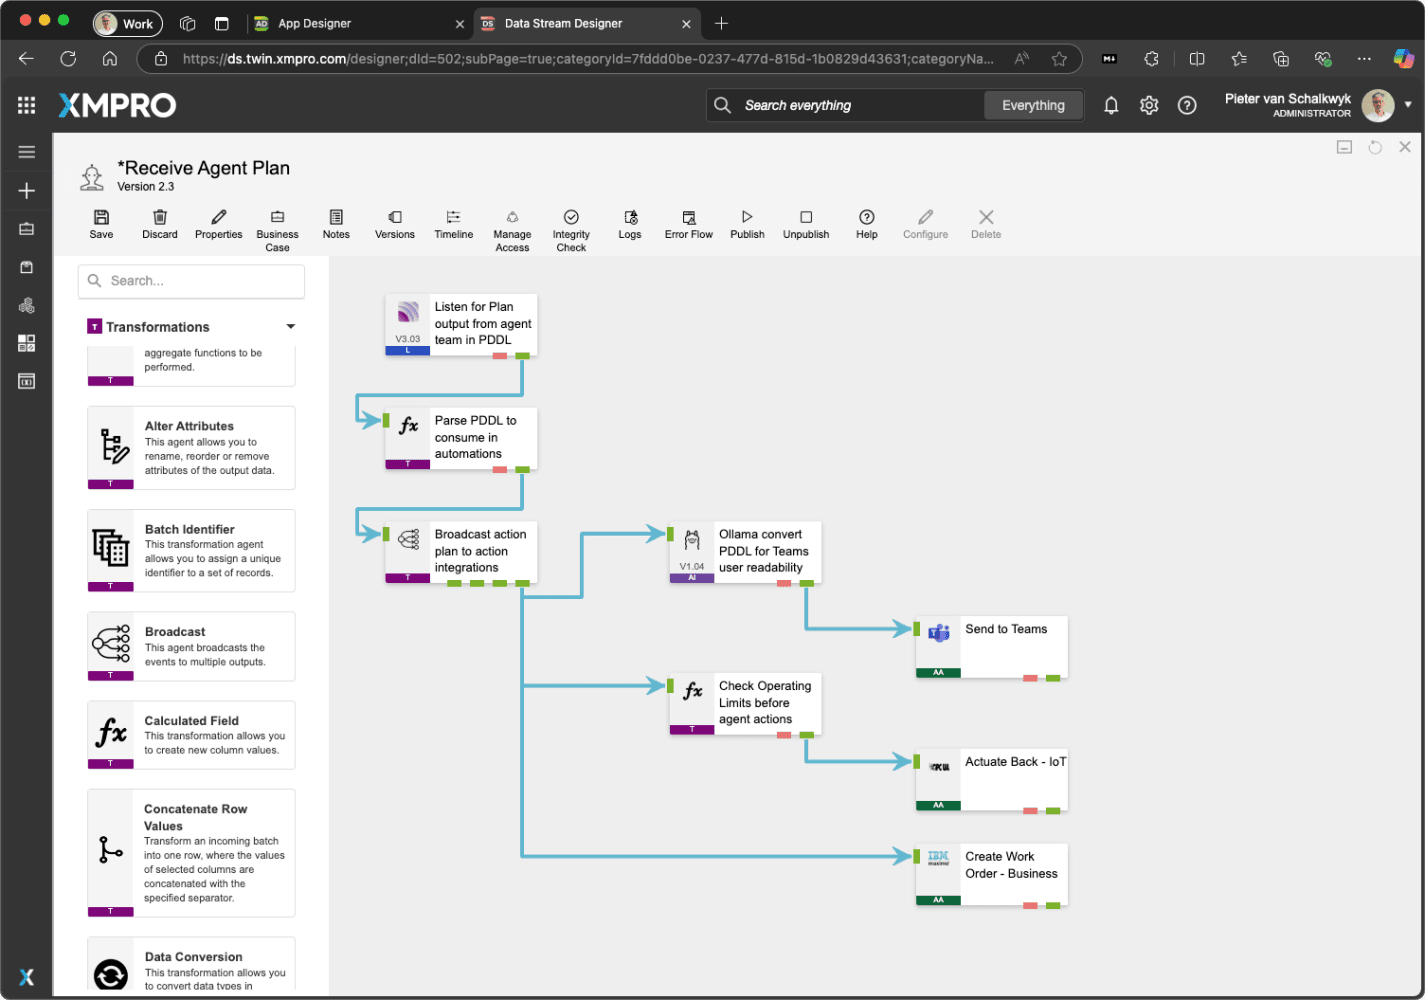Expand the left hamburger menu

(27, 152)
